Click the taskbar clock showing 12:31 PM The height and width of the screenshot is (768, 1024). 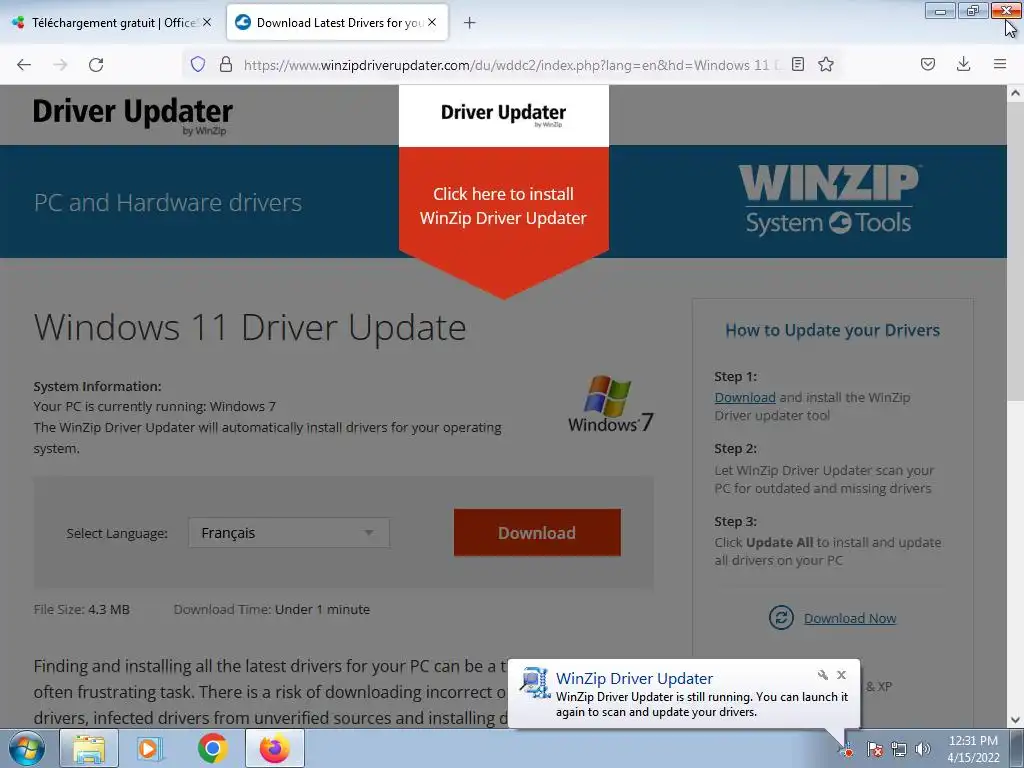click(973, 749)
